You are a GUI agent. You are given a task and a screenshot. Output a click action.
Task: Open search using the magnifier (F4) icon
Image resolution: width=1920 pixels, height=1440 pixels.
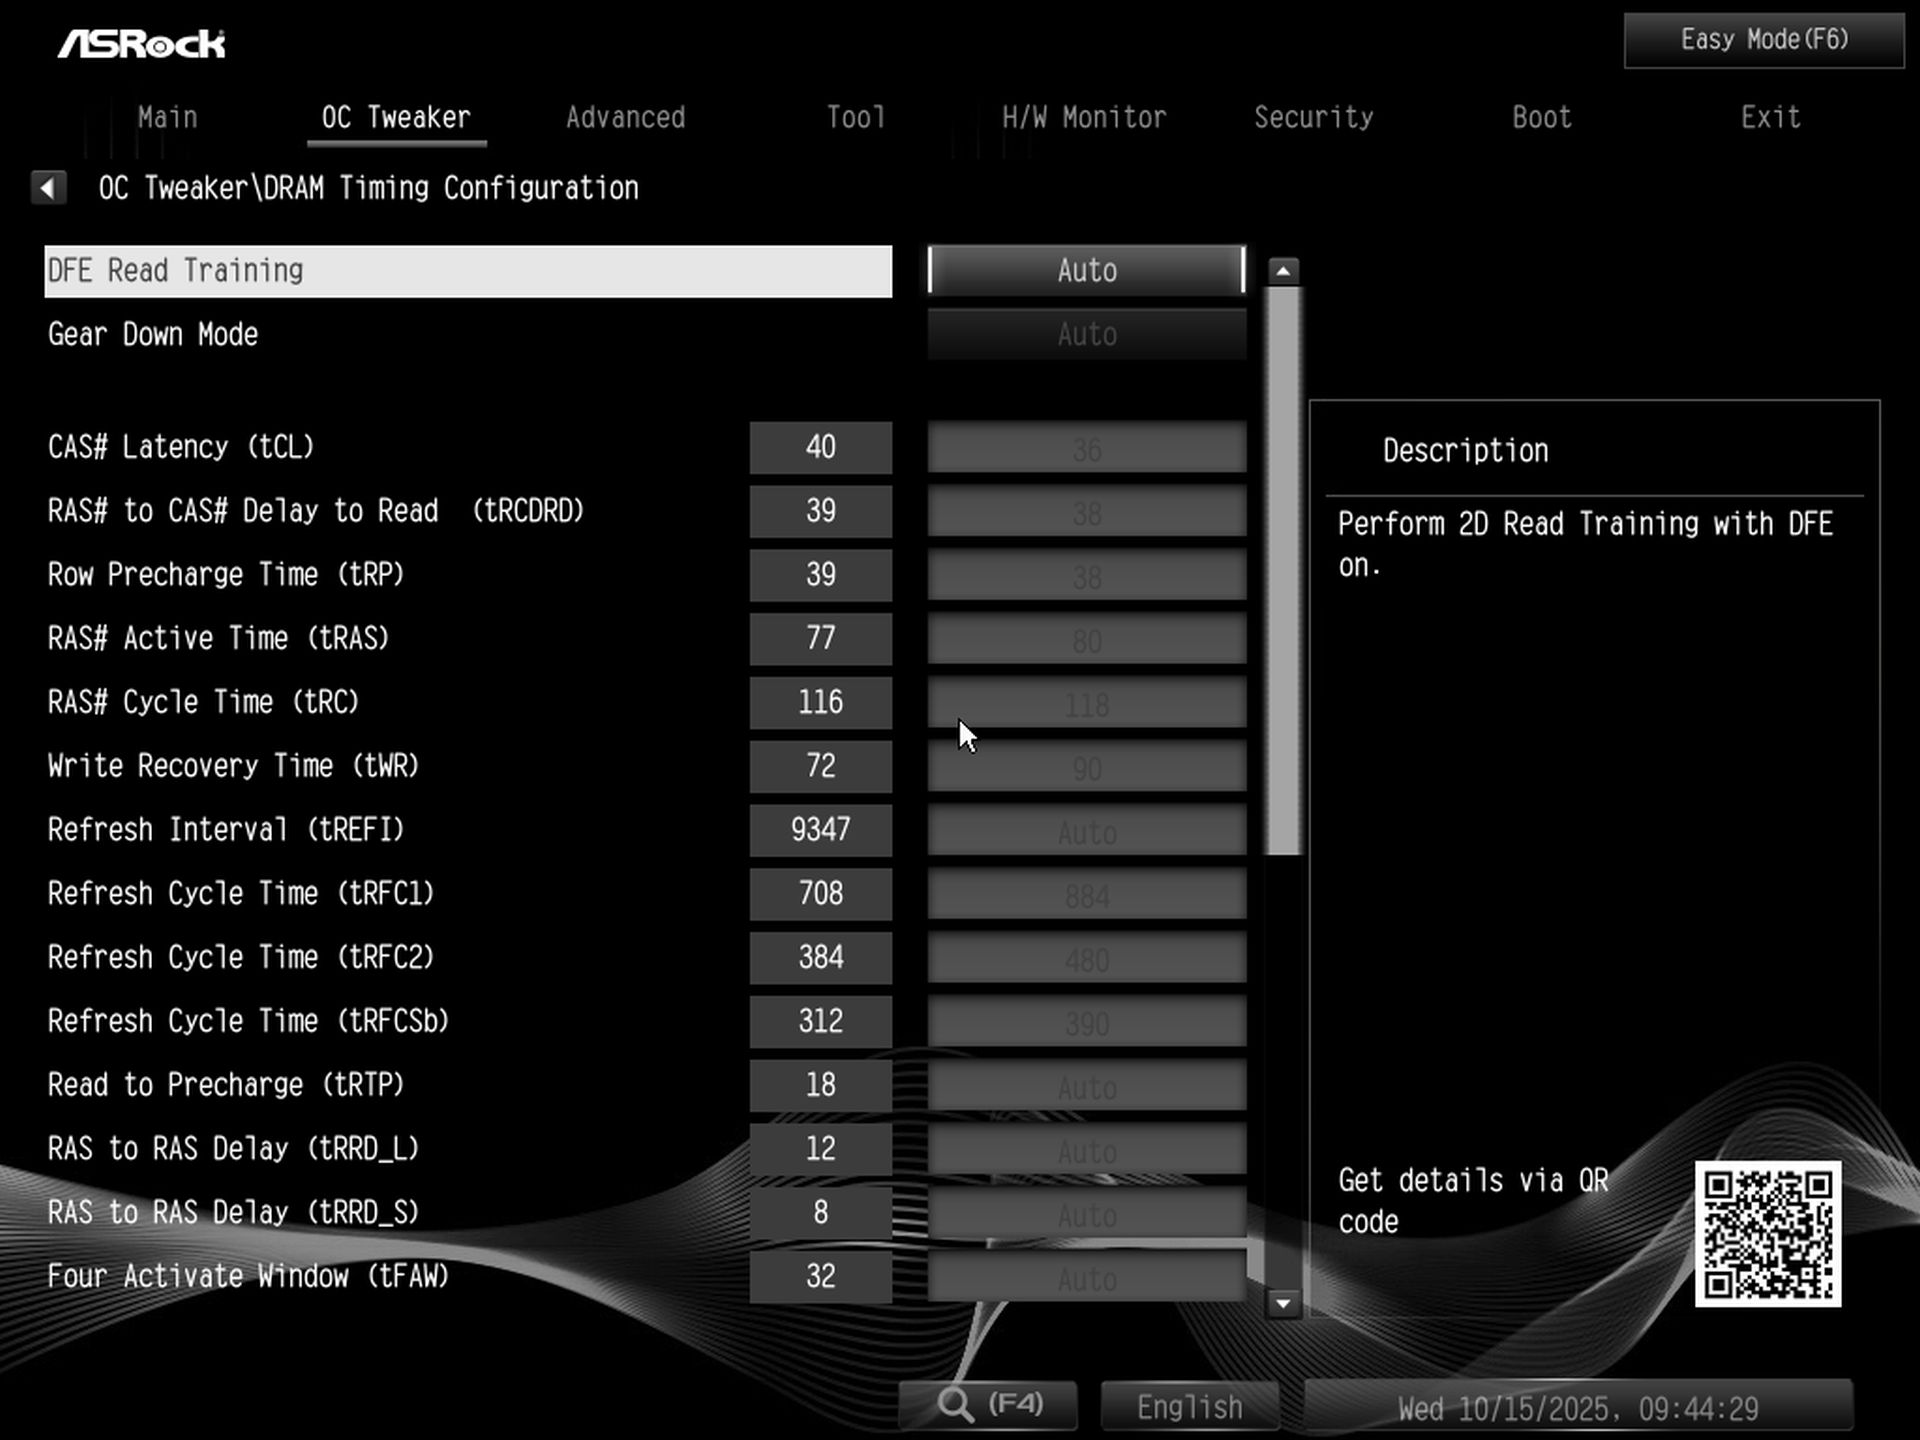988,1404
